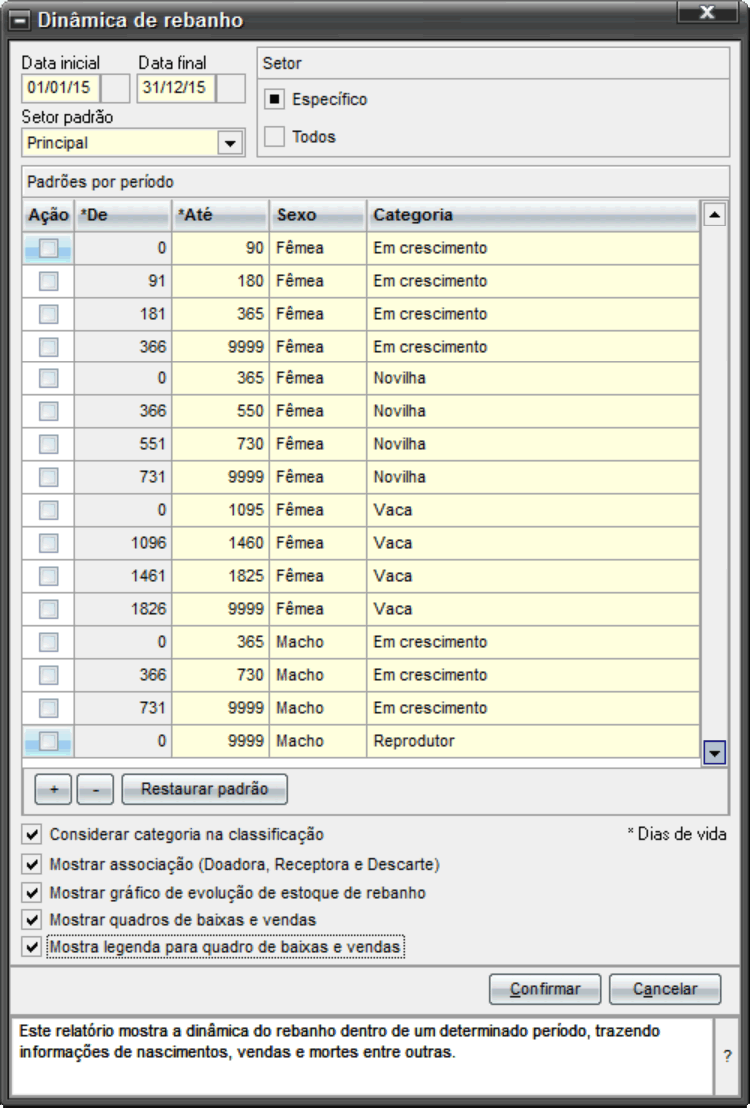Select Até cell with value 180
Image resolution: width=750 pixels, height=1108 pixels.
221,281
